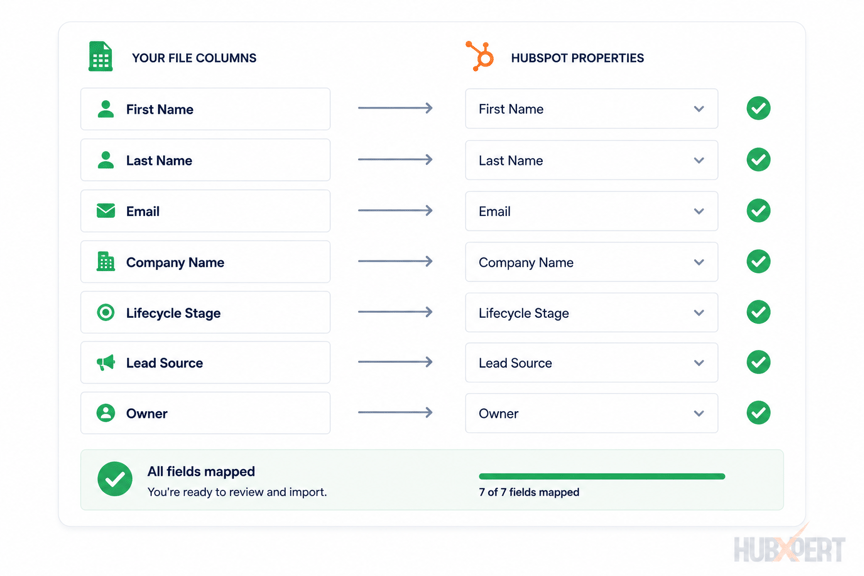Click green checkmark on Email row
The image size is (864, 576).
tap(758, 211)
